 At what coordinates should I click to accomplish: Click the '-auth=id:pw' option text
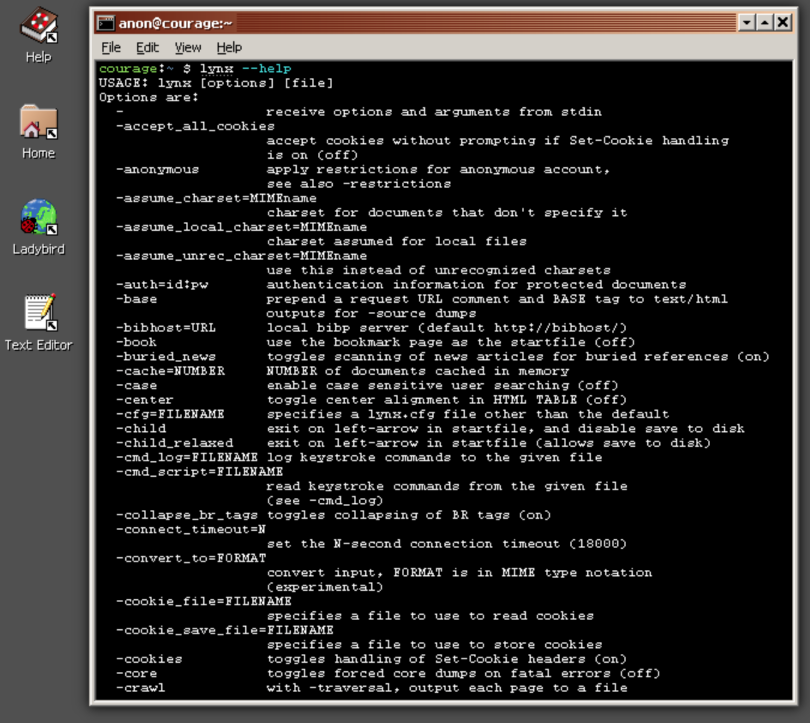162,285
